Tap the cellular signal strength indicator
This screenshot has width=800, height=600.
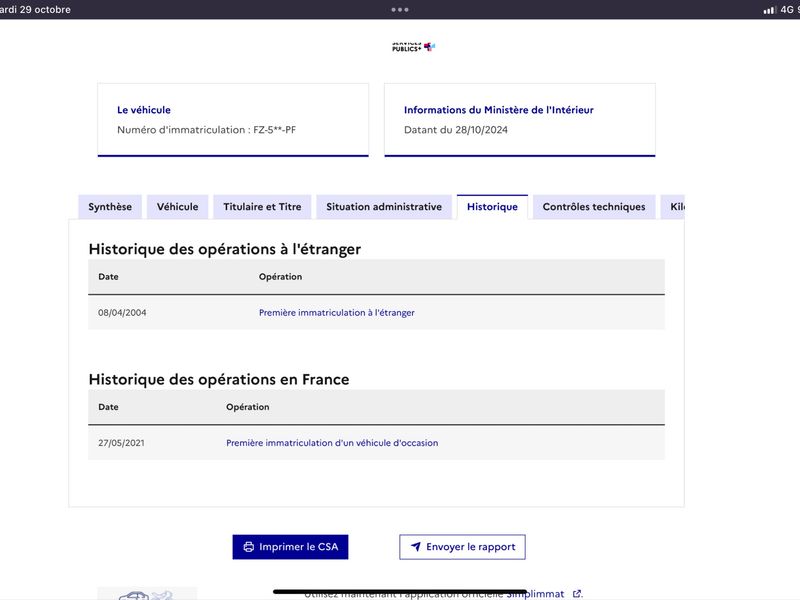769,10
